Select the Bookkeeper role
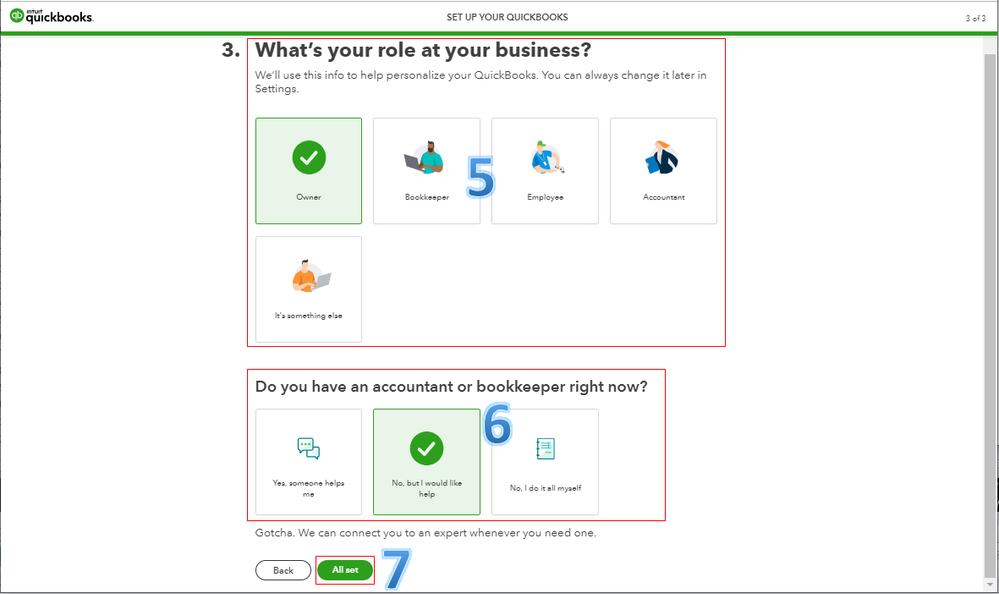Screen dimensions: 999x594 tap(426, 170)
